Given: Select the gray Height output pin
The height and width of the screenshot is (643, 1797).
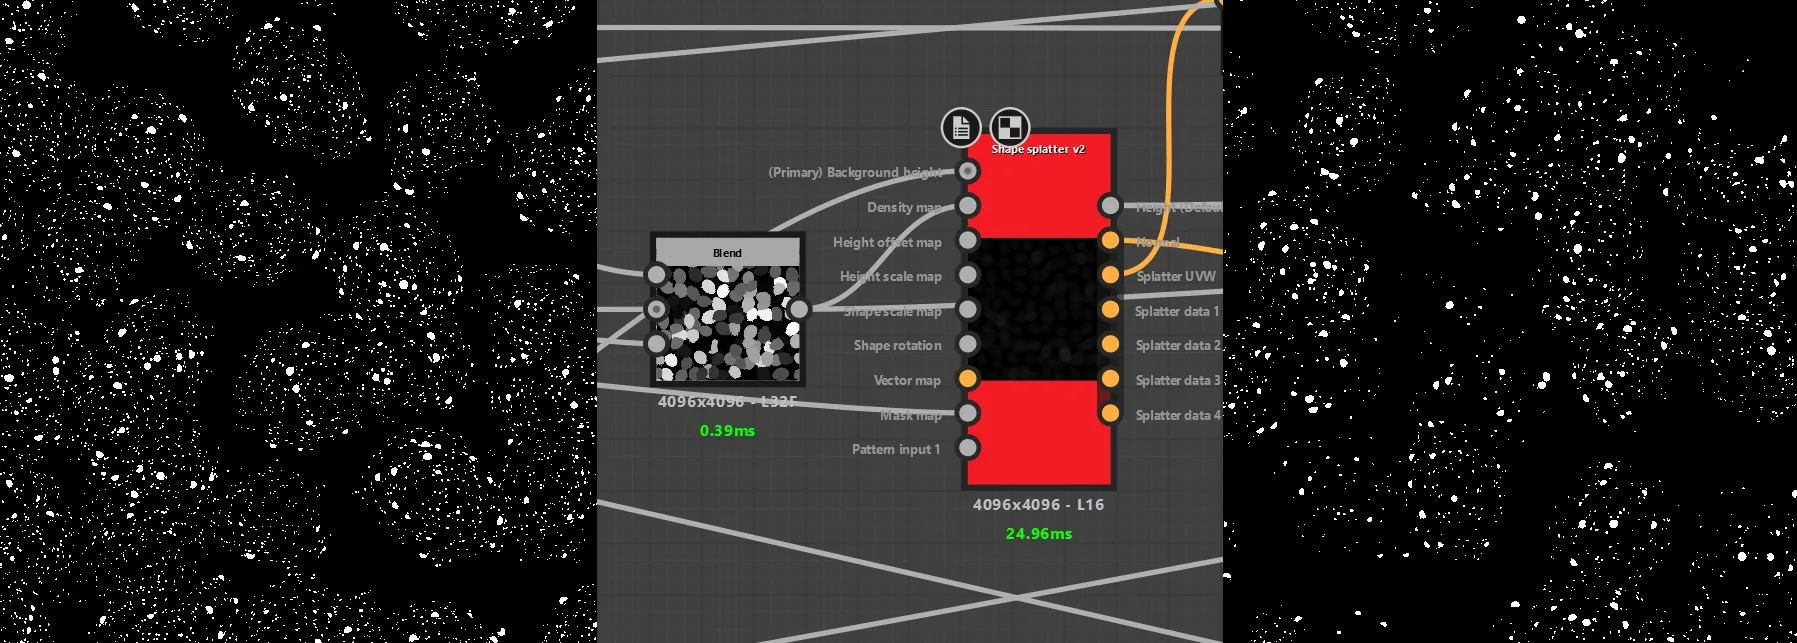Looking at the screenshot, I should point(1110,206).
